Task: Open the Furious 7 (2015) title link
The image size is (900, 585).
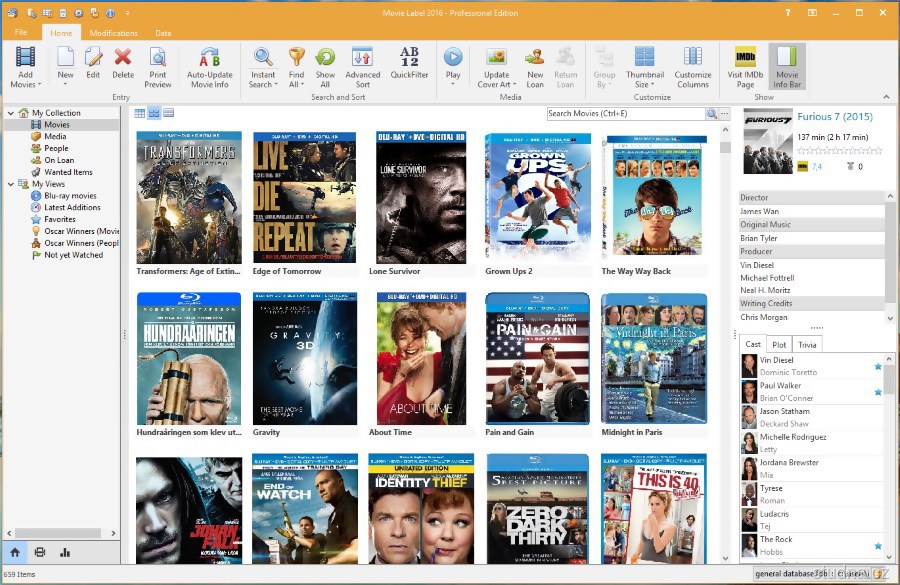Action: [835, 117]
